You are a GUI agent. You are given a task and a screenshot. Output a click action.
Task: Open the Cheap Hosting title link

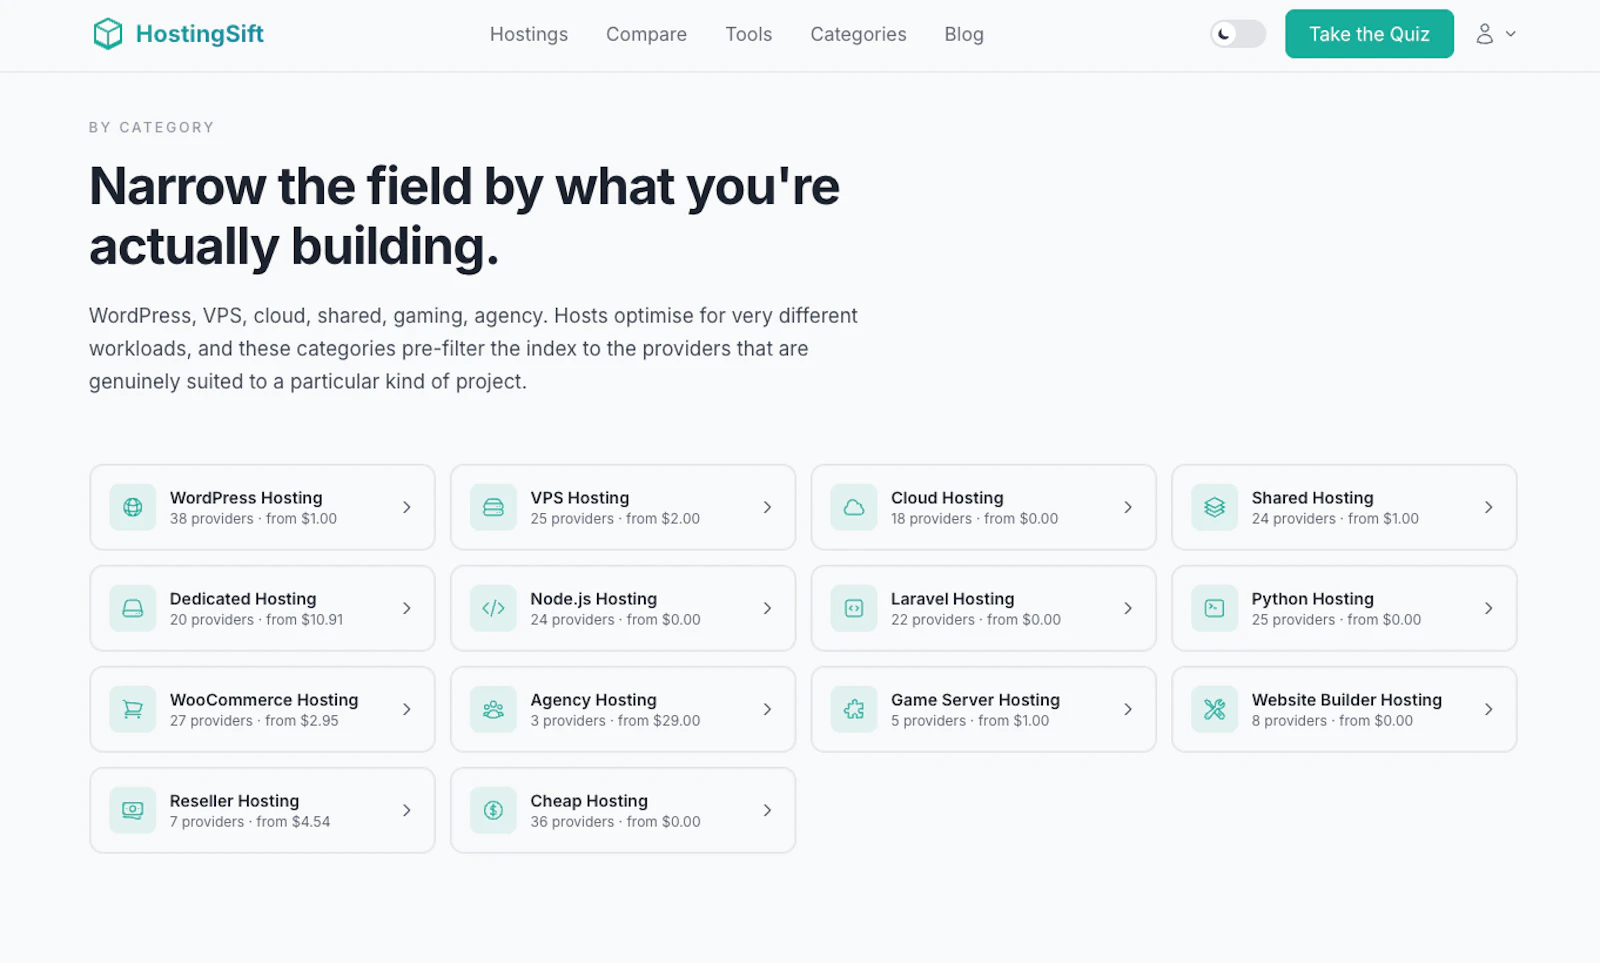pos(589,800)
